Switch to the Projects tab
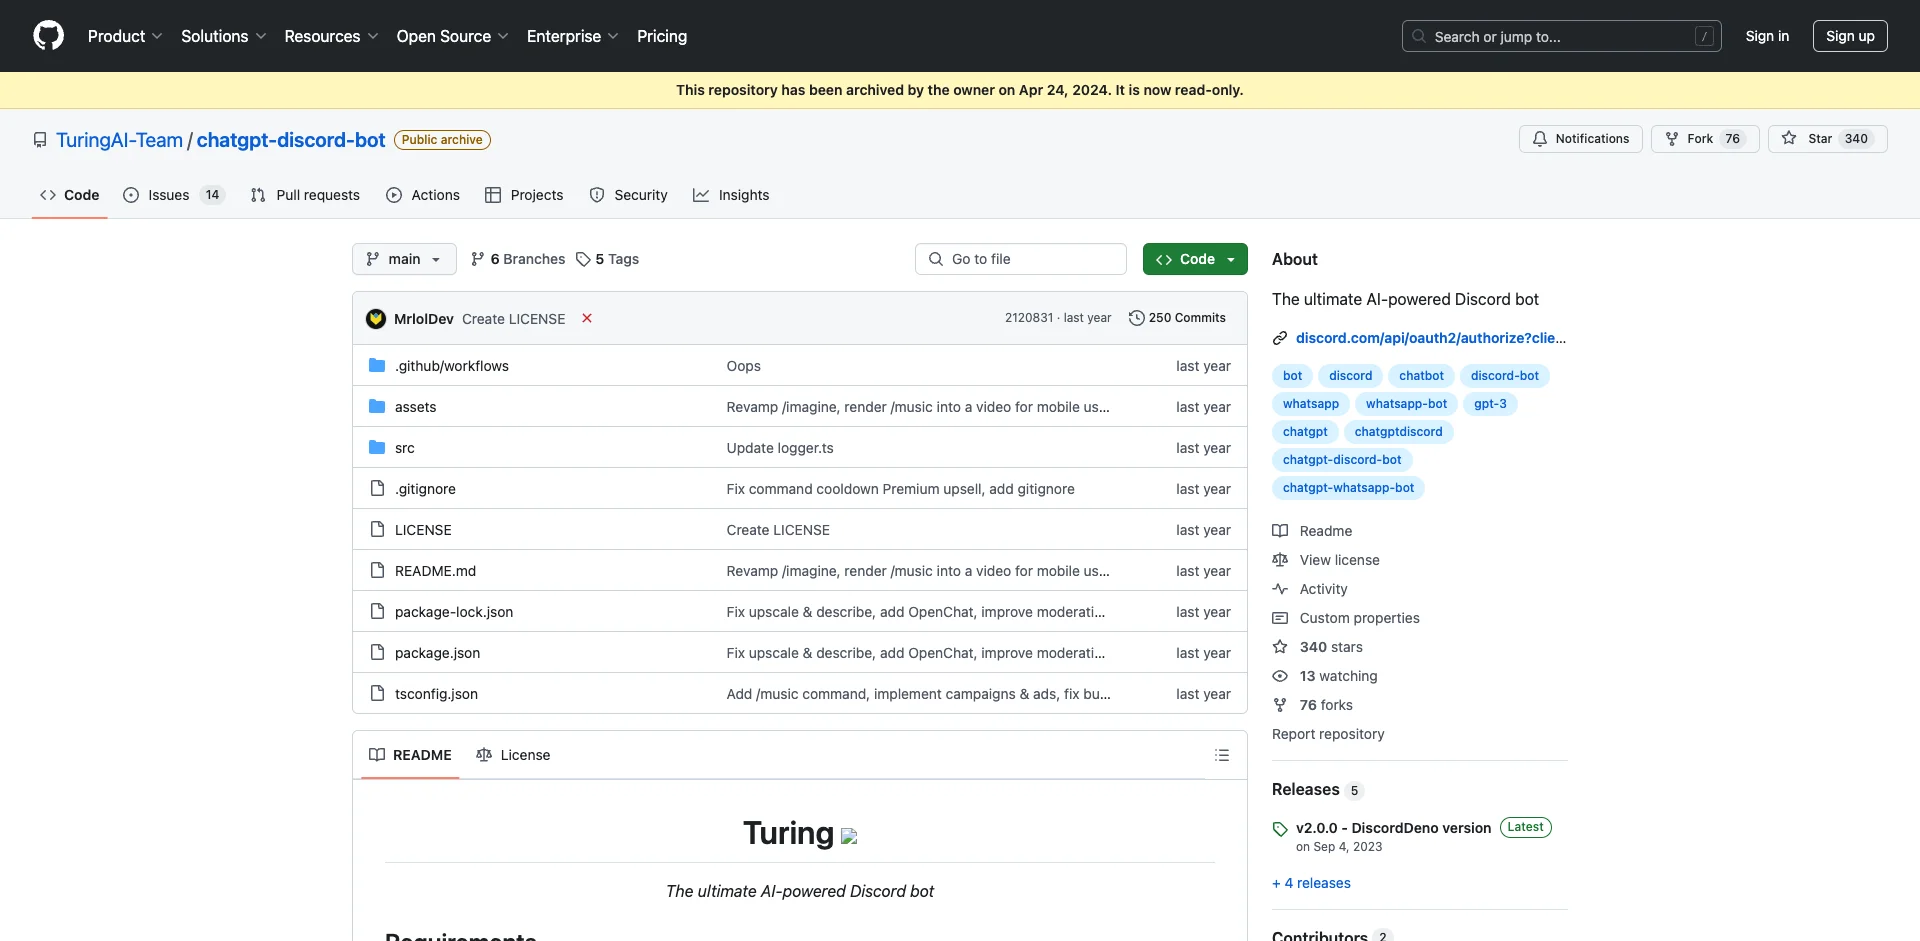The width and height of the screenshot is (1920, 941). coord(524,195)
